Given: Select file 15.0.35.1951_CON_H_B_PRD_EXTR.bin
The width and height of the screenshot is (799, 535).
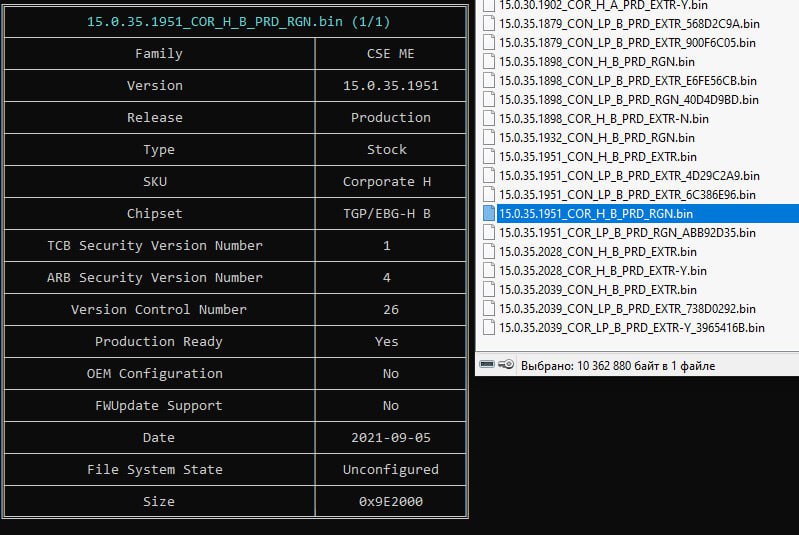Looking at the screenshot, I should pyautogui.click(x=597, y=156).
